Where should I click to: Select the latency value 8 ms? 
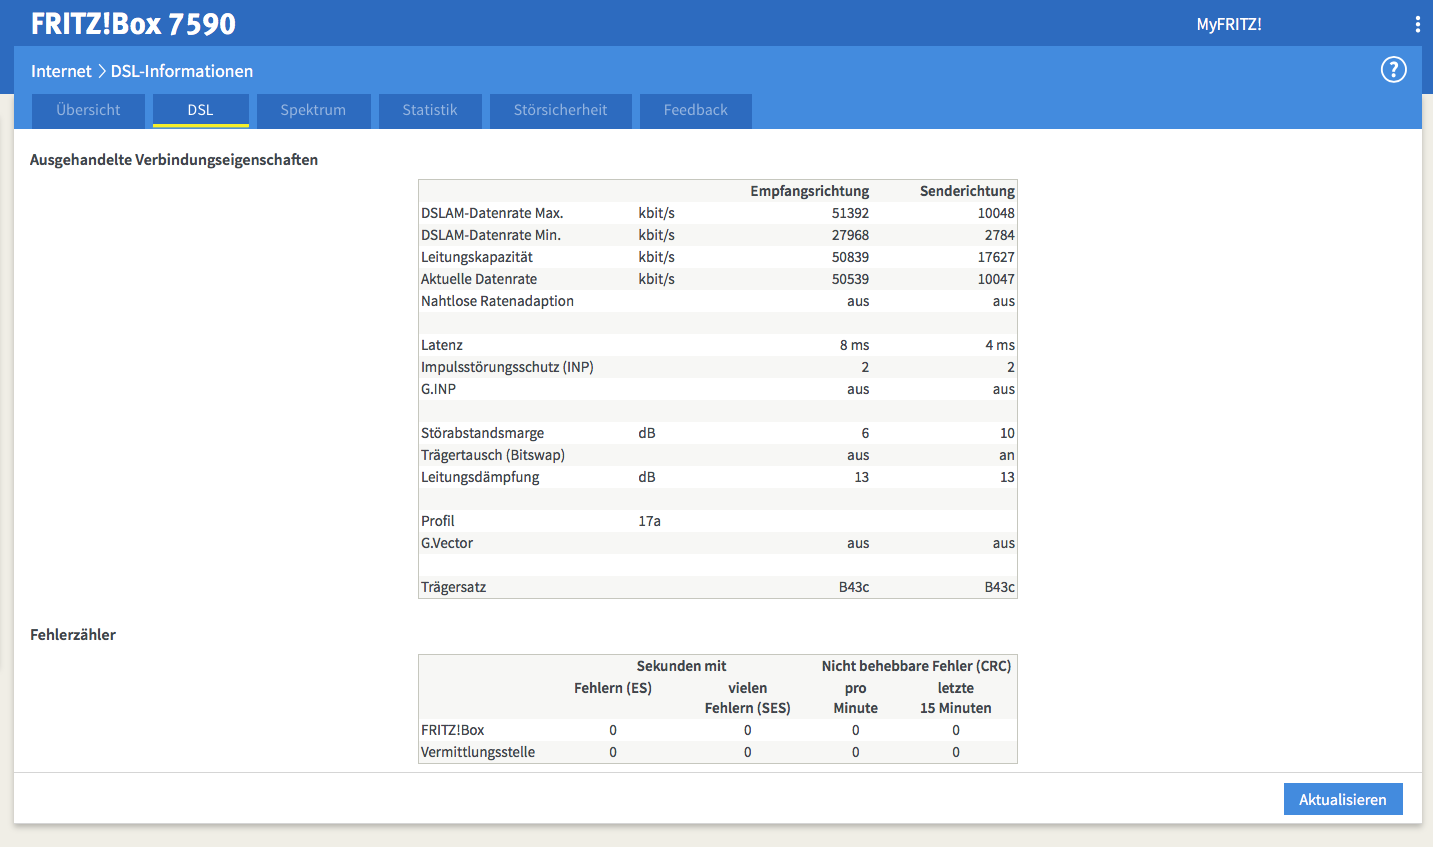coord(854,345)
